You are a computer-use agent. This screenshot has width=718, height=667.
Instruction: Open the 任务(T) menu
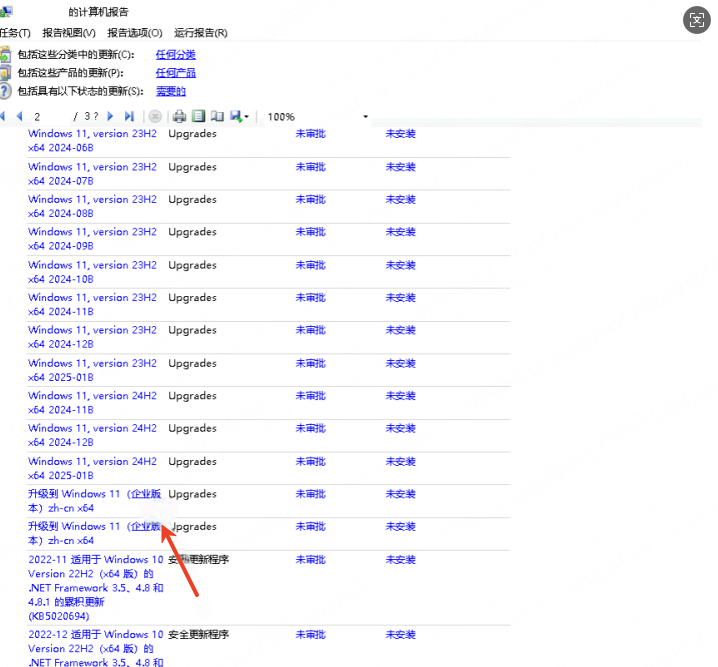15,33
